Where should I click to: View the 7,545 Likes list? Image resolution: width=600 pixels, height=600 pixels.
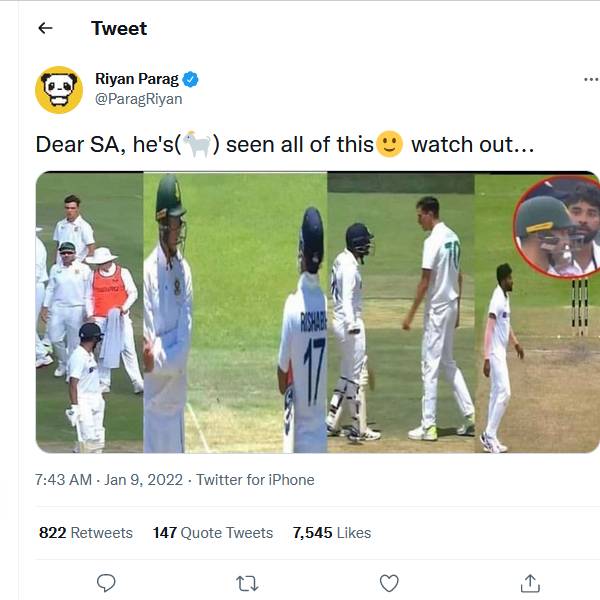click(x=331, y=533)
